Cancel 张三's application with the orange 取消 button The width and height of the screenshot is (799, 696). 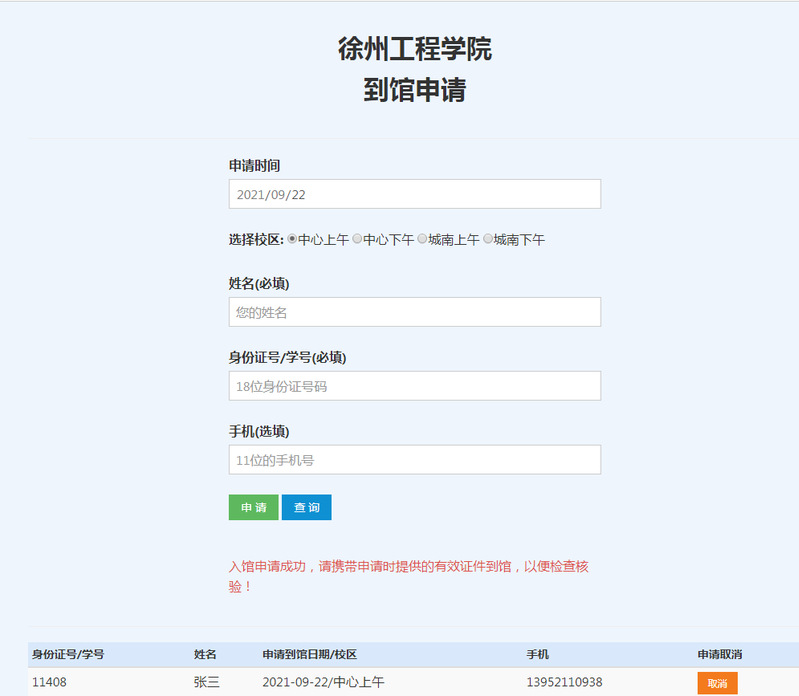pyautogui.click(x=717, y=683)
